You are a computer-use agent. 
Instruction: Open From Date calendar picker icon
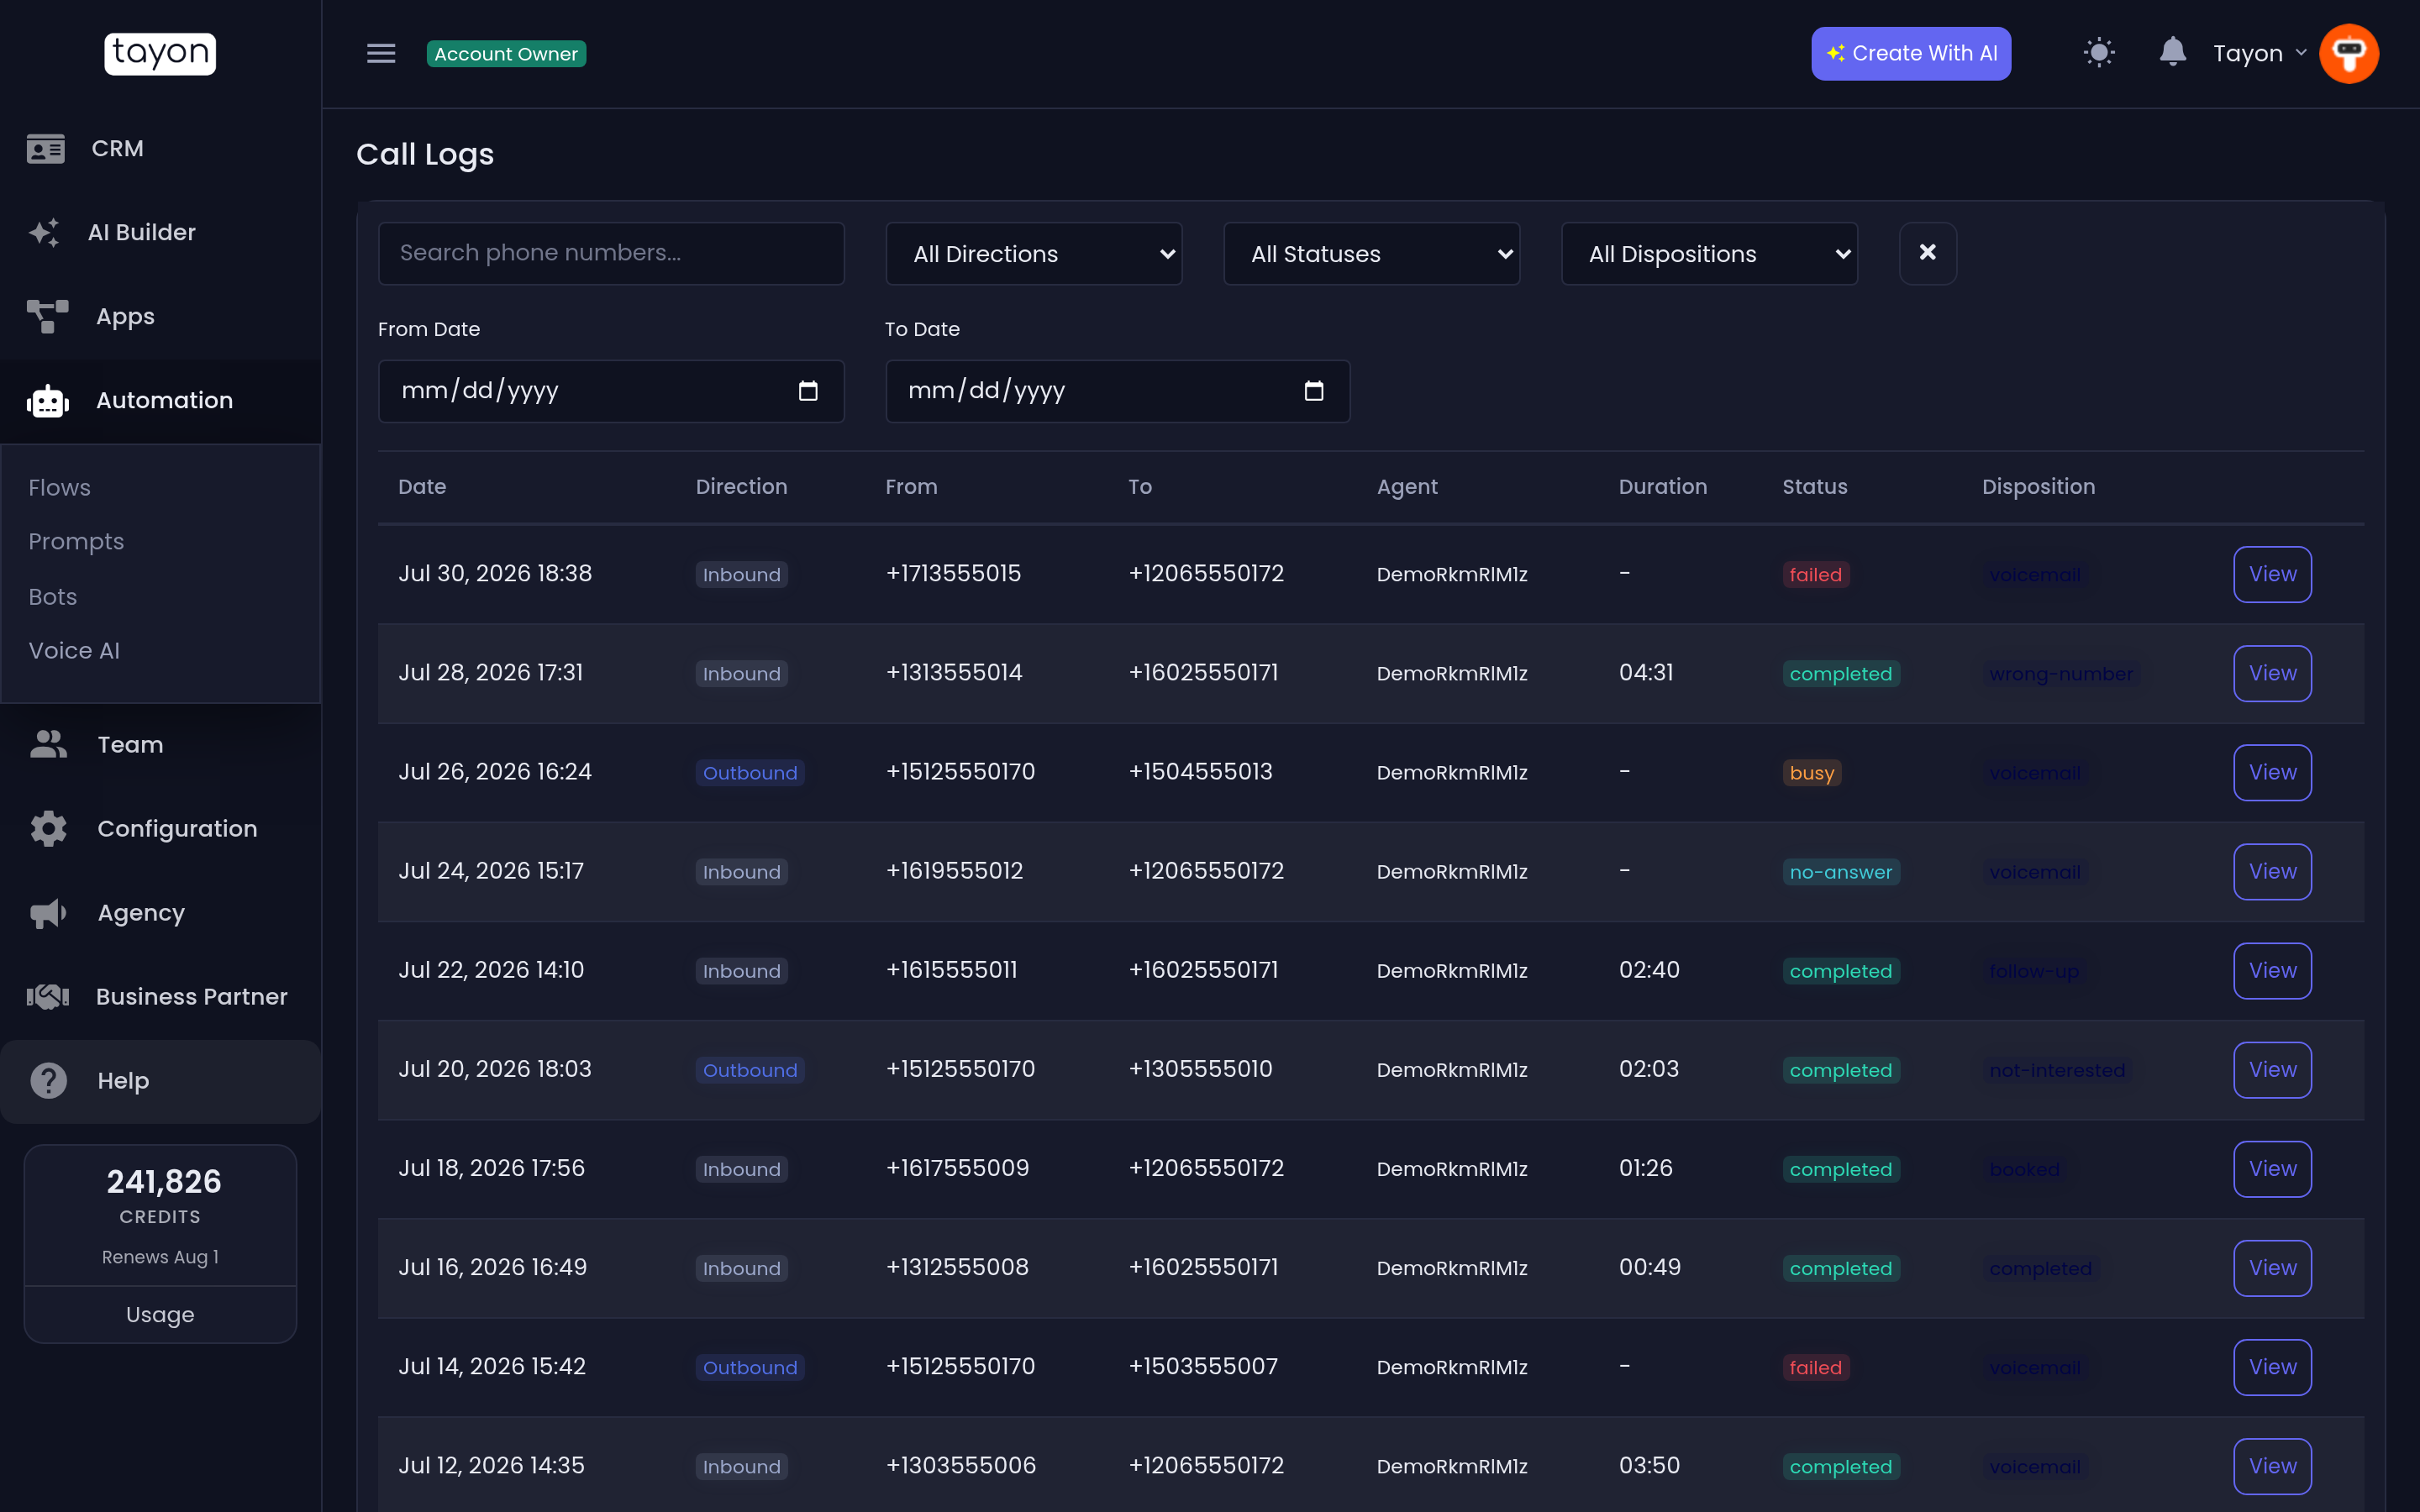point(808,391)
